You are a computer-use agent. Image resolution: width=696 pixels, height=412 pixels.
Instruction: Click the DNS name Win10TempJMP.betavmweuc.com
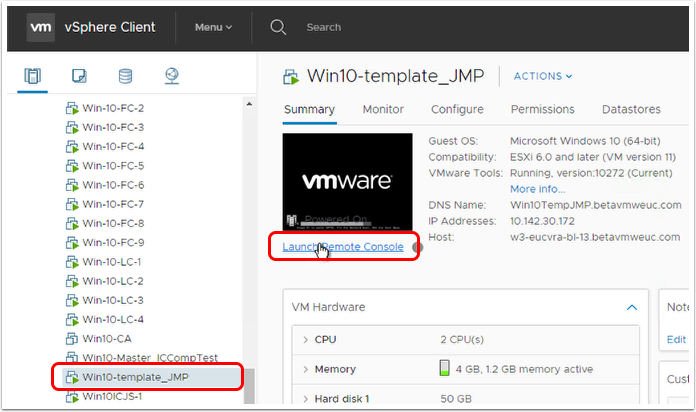click(x=596, y=205)
